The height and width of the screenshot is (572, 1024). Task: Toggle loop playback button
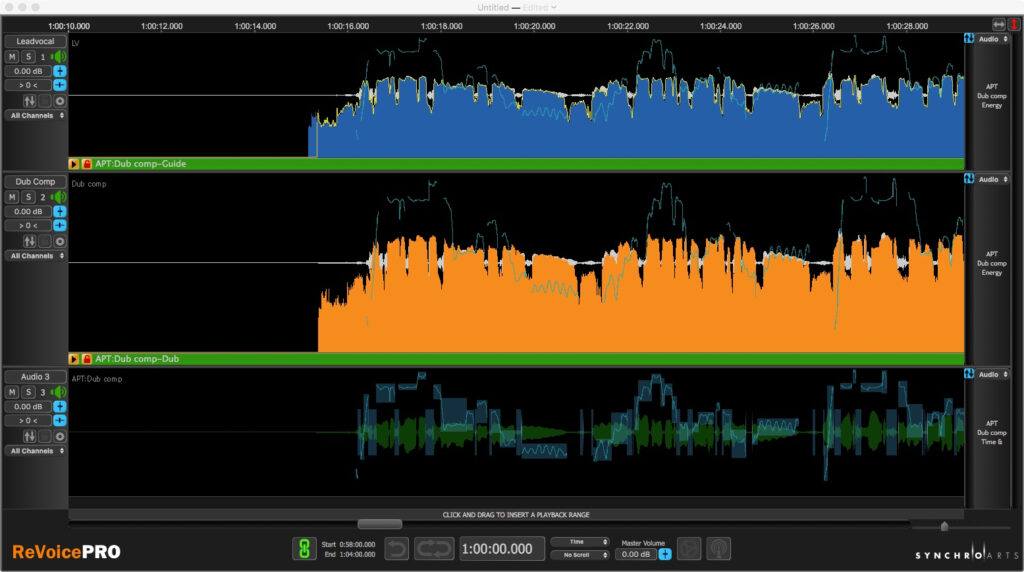434,549
